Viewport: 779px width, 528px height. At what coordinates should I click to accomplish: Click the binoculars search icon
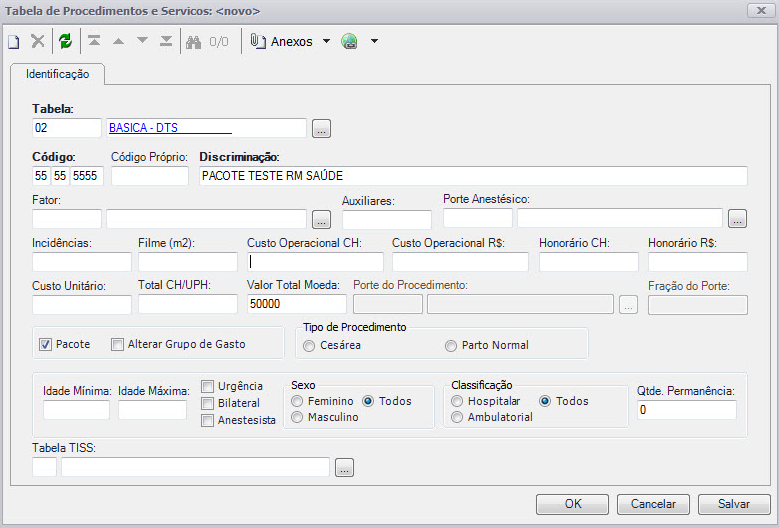coord(193,42)
